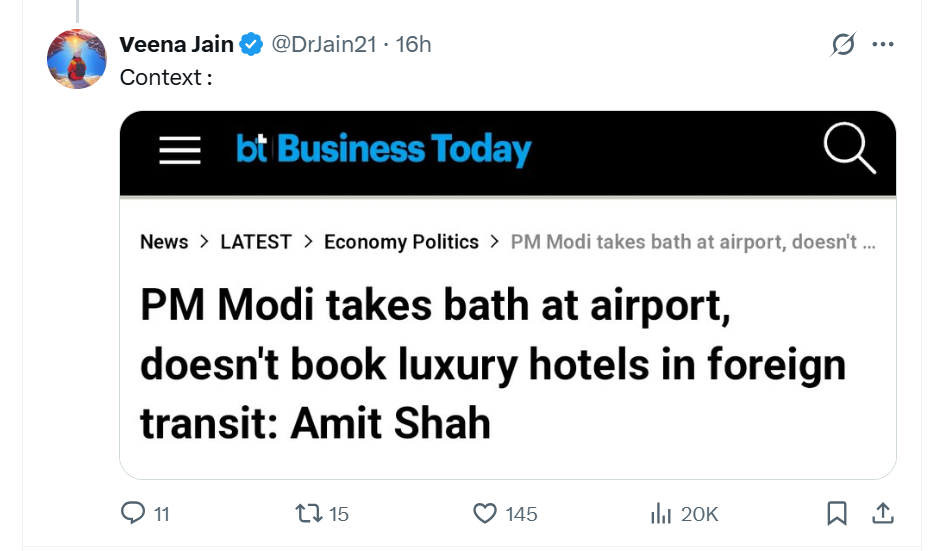
Task: Like the post with heart icon
Action: [x=485, y=513]
